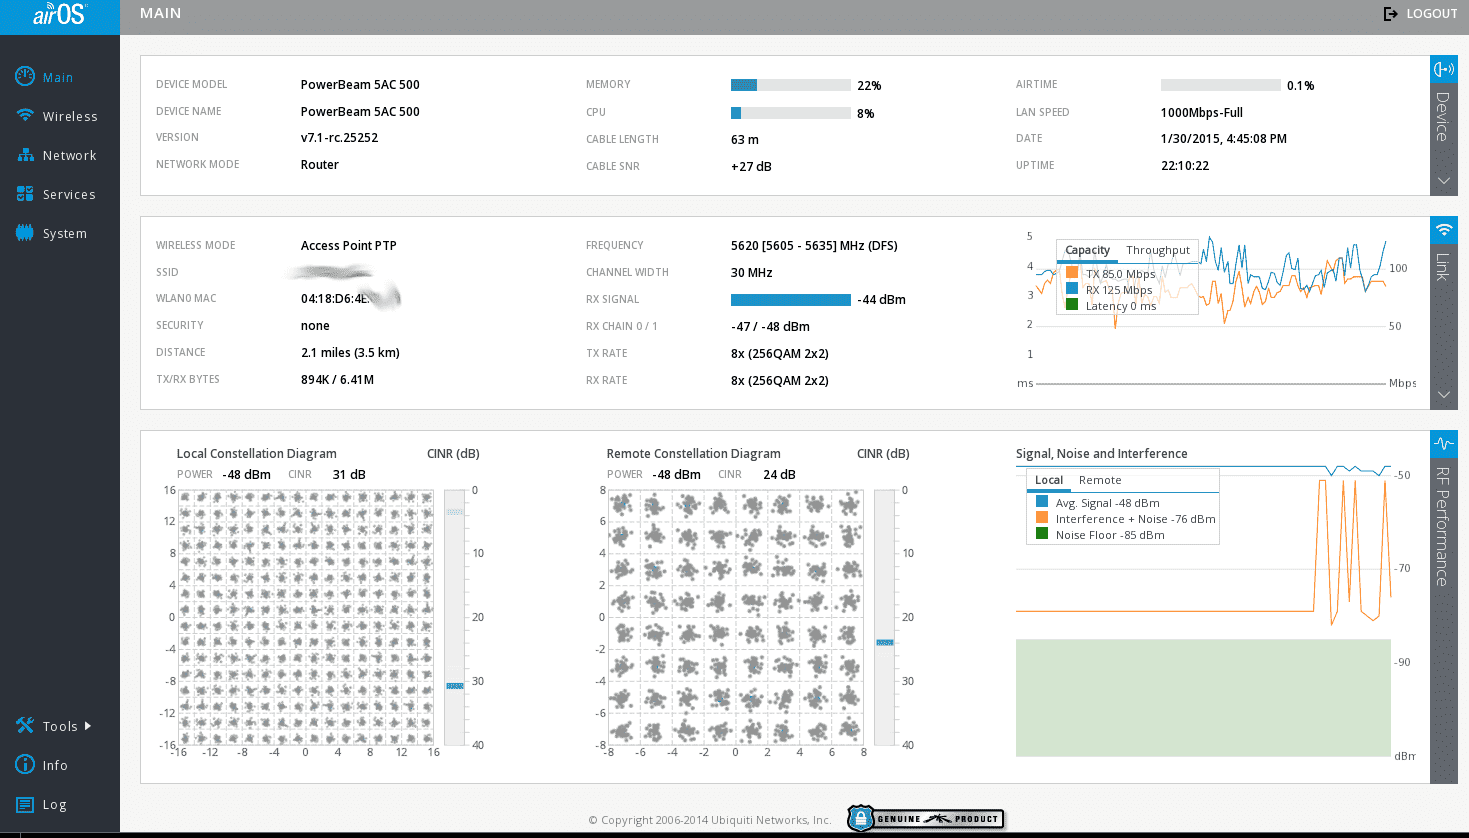This screenshot has height=838, width=1469.
Task: Collapse the Device panel with its chevron
Action: (x=1443, y=181)
